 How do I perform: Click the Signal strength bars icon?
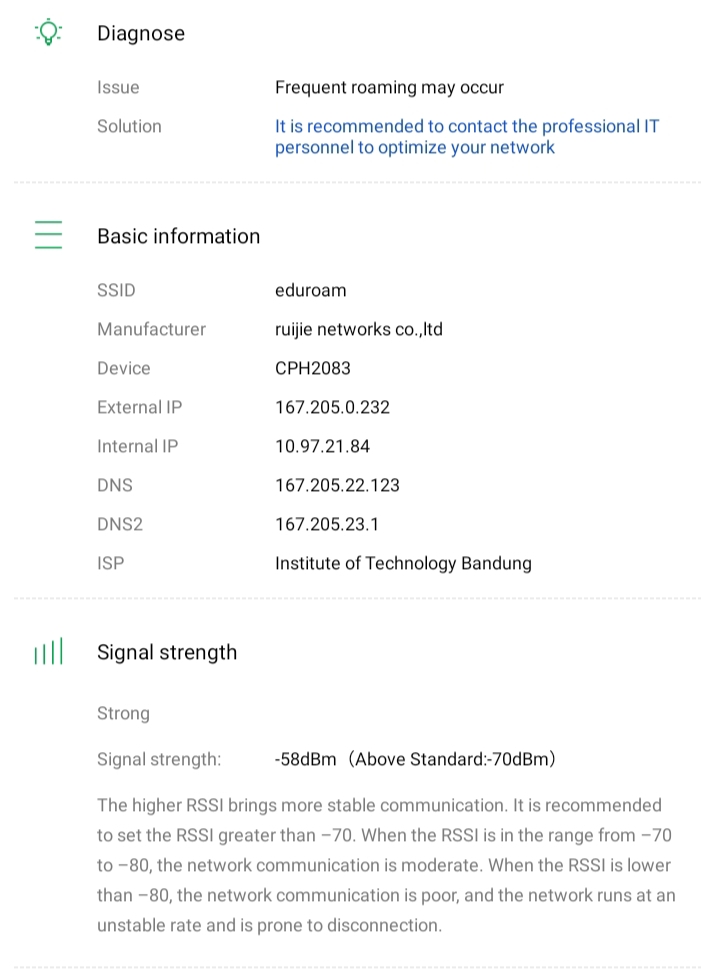point(48,653)
